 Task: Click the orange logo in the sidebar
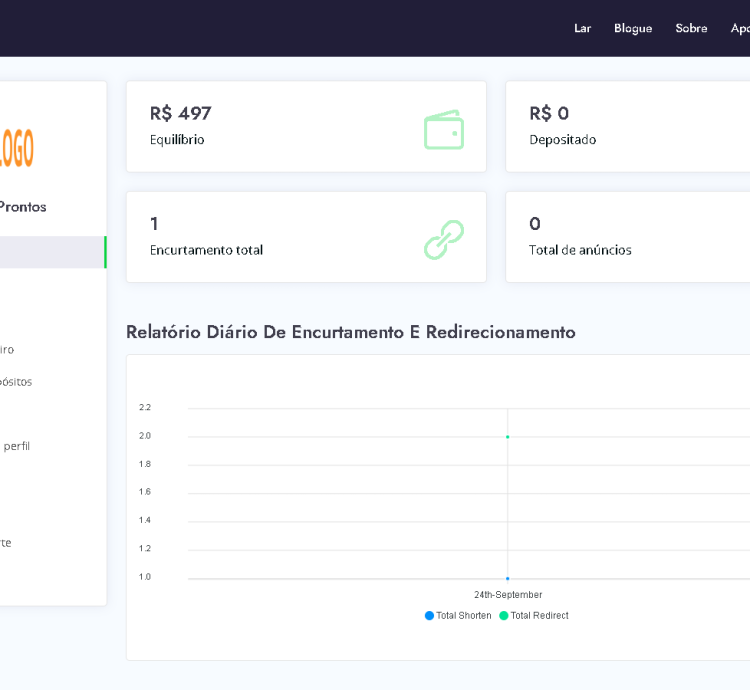point(17,148)
